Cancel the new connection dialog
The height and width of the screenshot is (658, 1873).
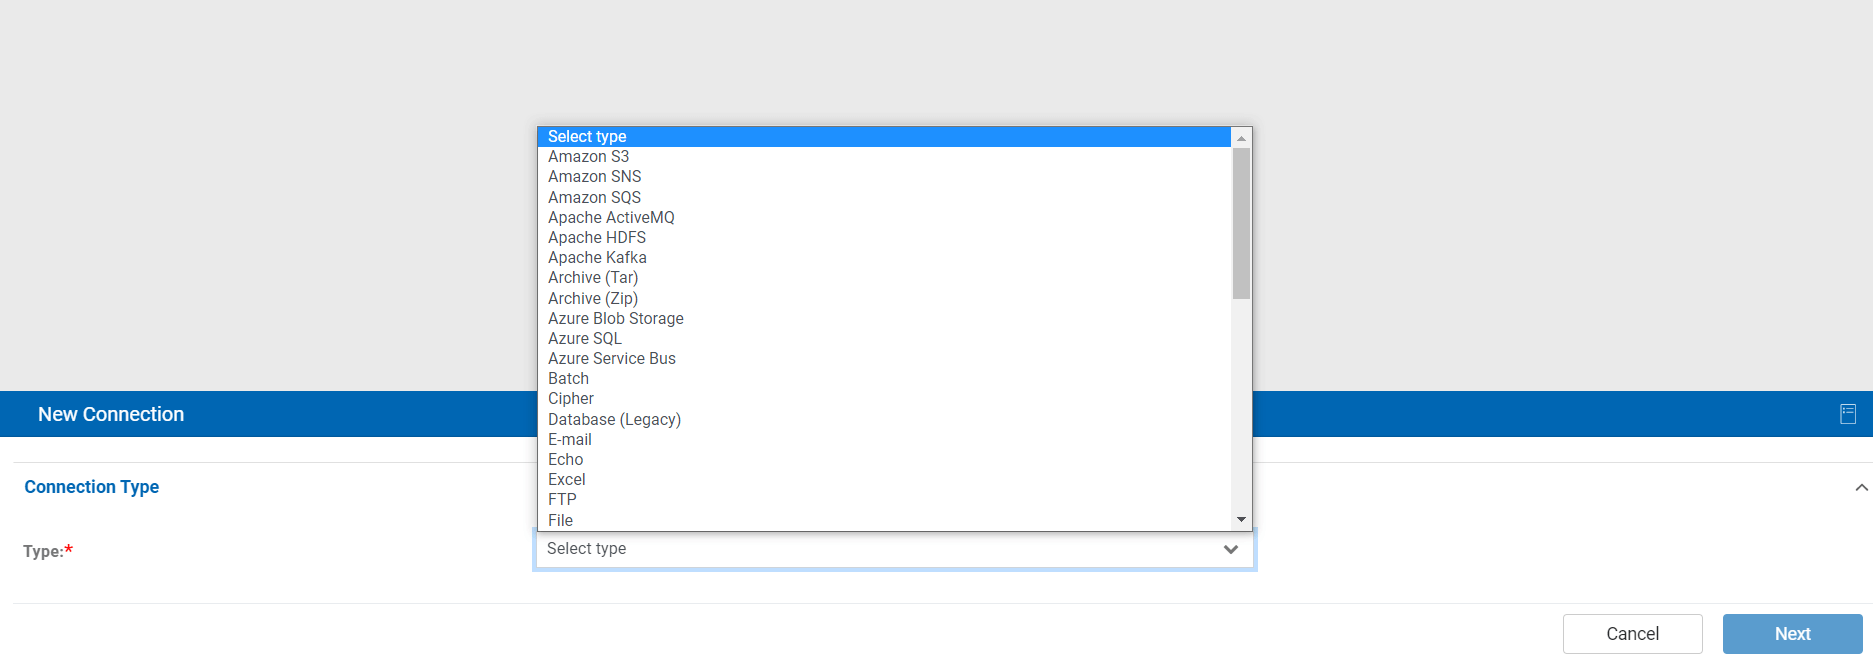coord(1632,634)
